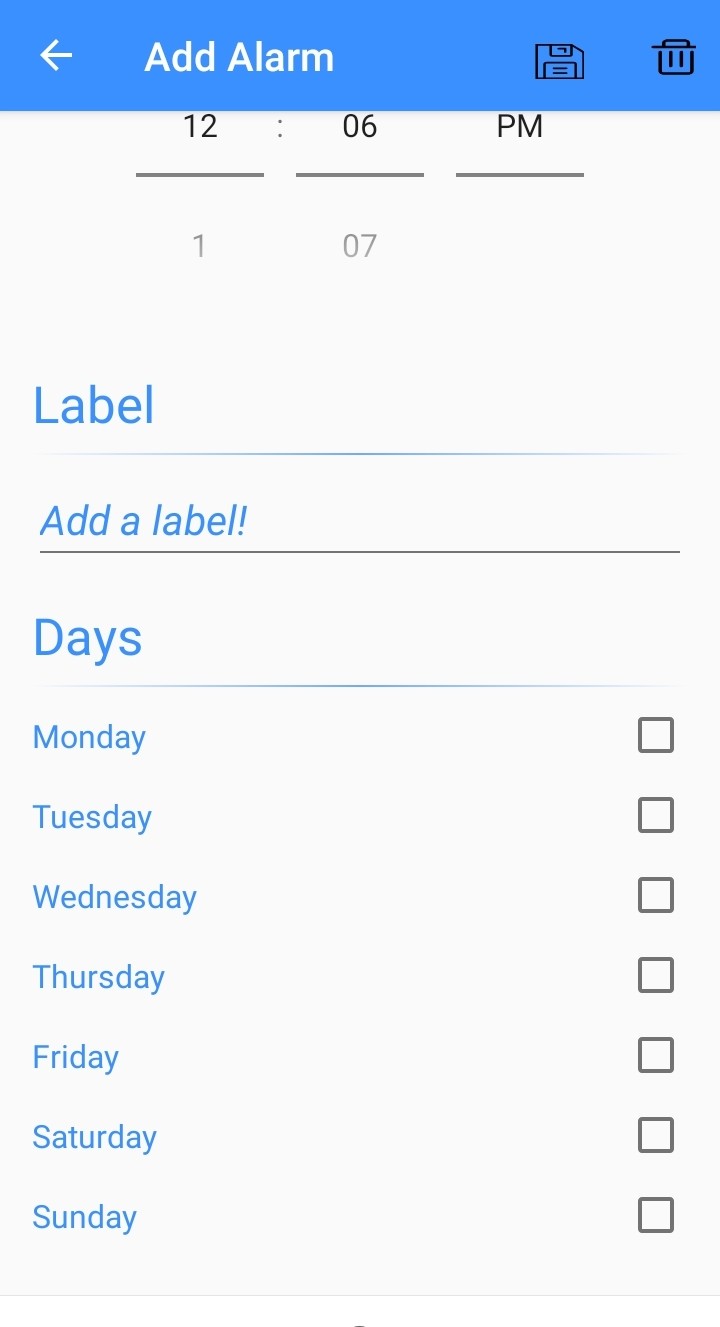
Task: Tap the Sunday day label
Action: (x=85, y=1217)
